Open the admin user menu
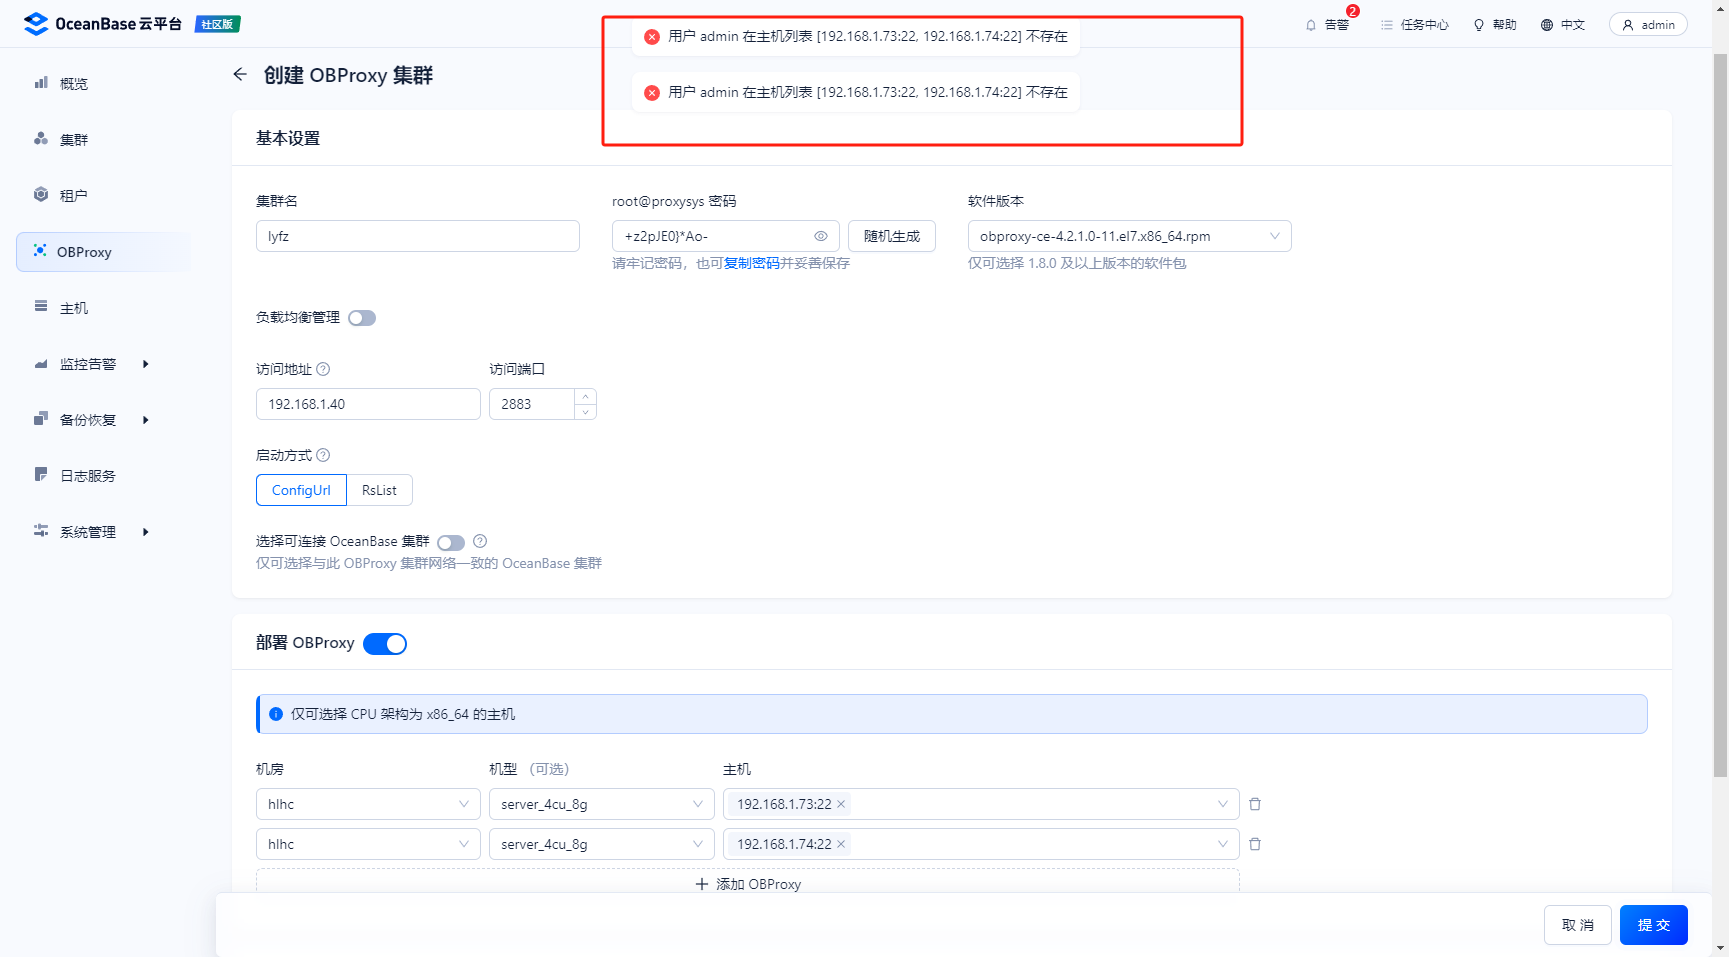 pos(1648,25)
